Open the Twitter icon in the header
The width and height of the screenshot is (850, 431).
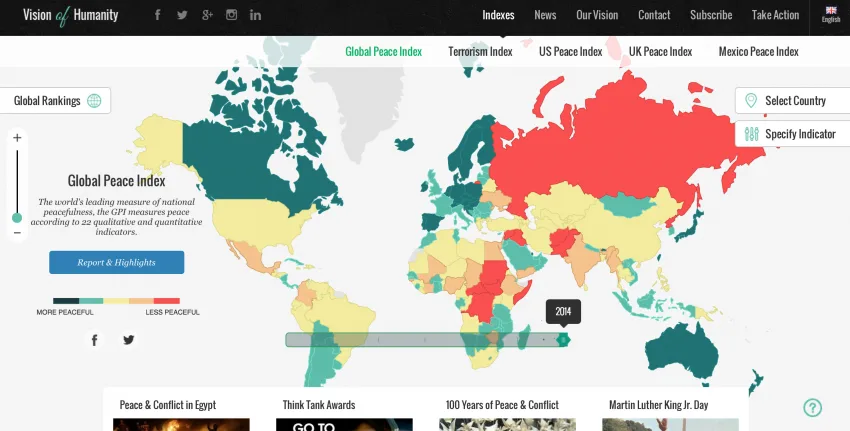(x=182, y=15)
